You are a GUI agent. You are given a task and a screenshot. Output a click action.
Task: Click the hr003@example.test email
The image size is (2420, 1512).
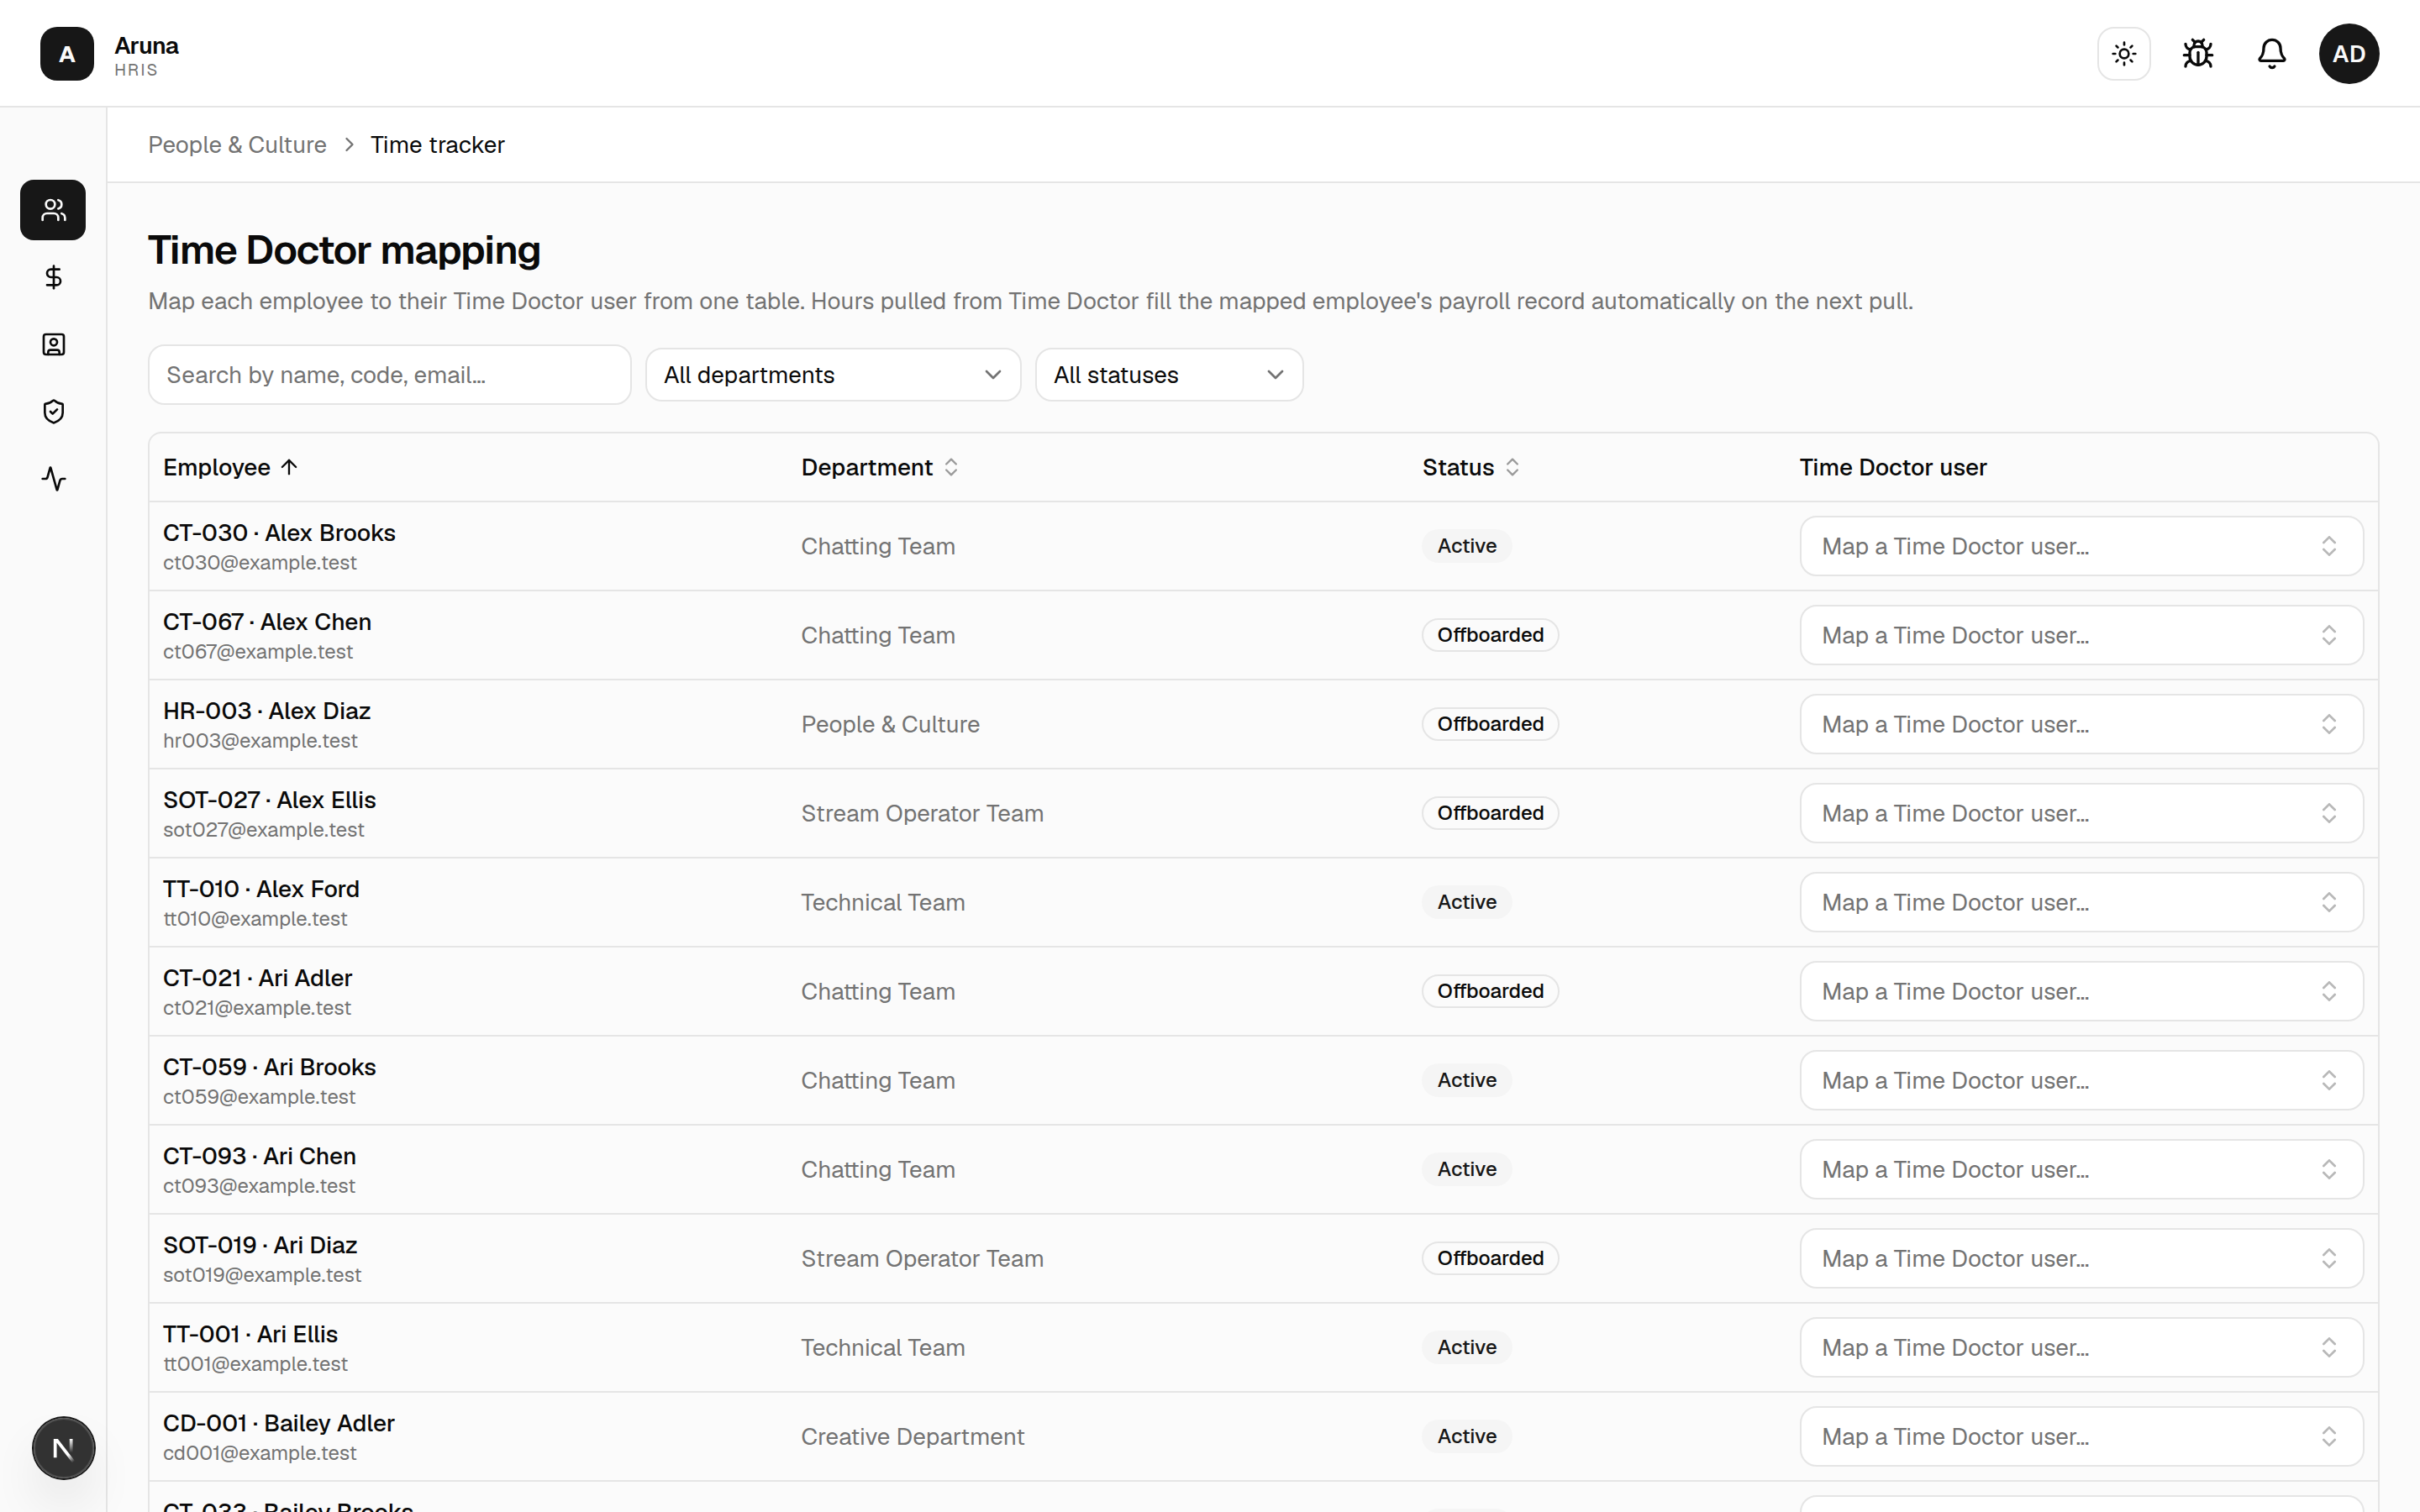click(x=260, y=741)
